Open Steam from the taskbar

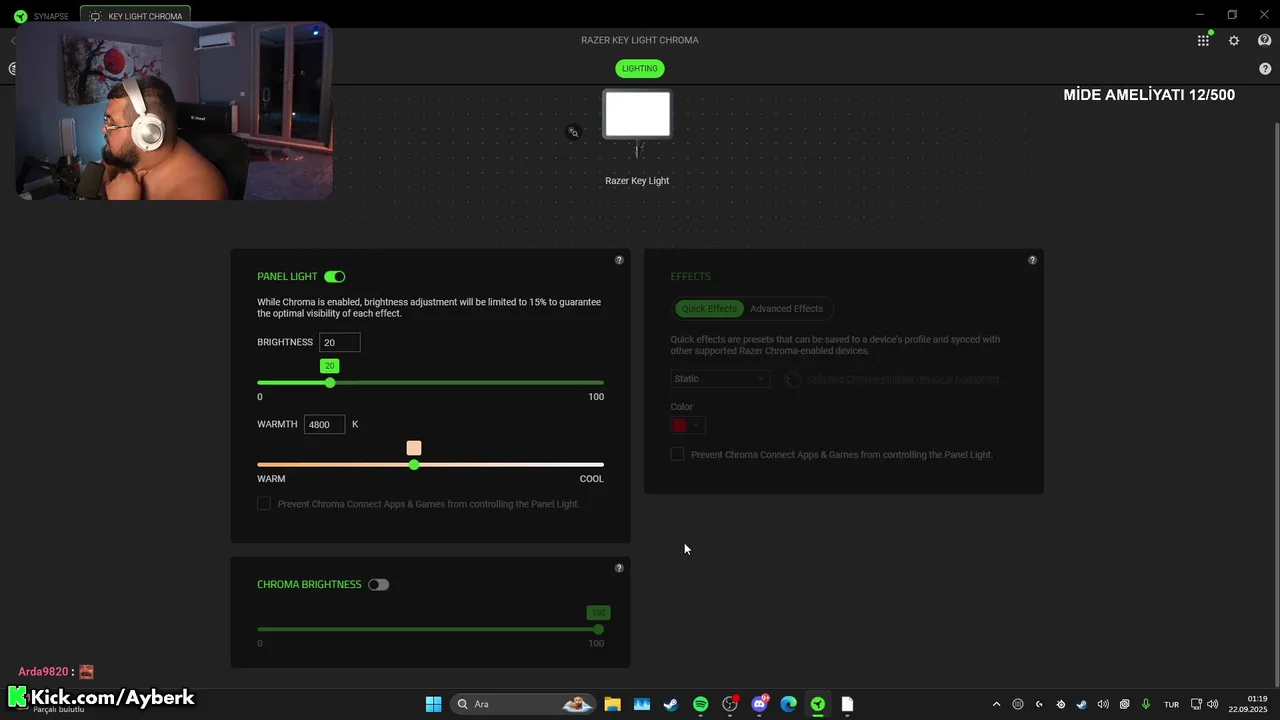(x=671, y=704)
